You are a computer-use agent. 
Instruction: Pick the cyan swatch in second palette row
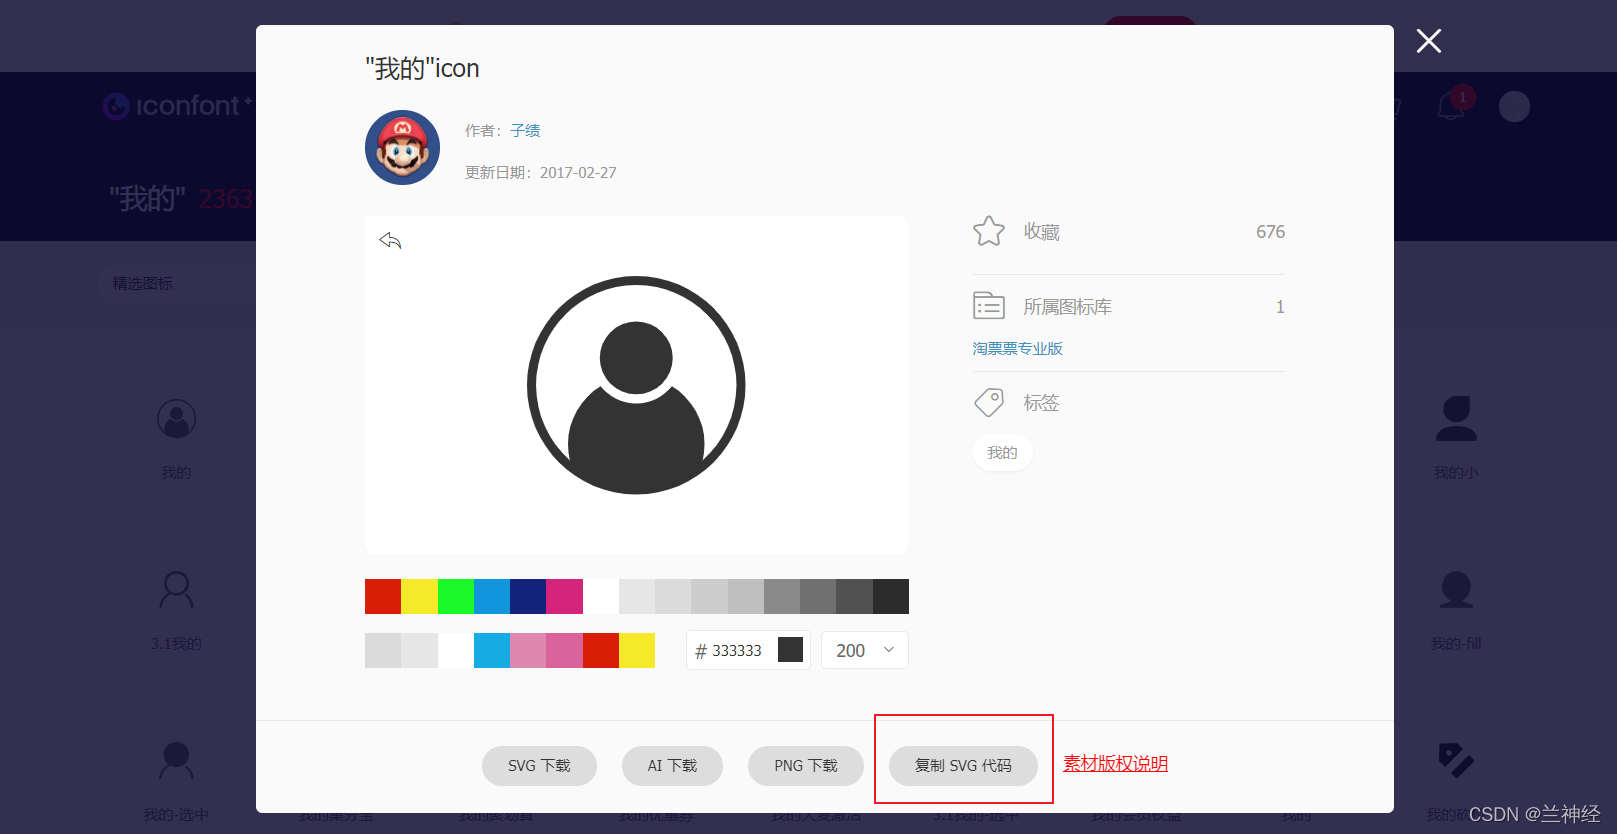(492, 650)
